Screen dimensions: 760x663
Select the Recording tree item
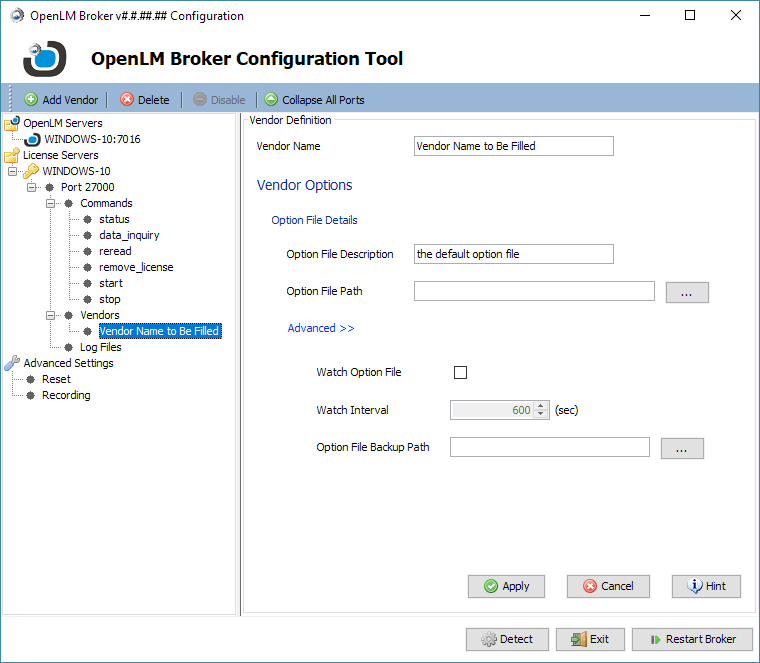tap(66, 395)
